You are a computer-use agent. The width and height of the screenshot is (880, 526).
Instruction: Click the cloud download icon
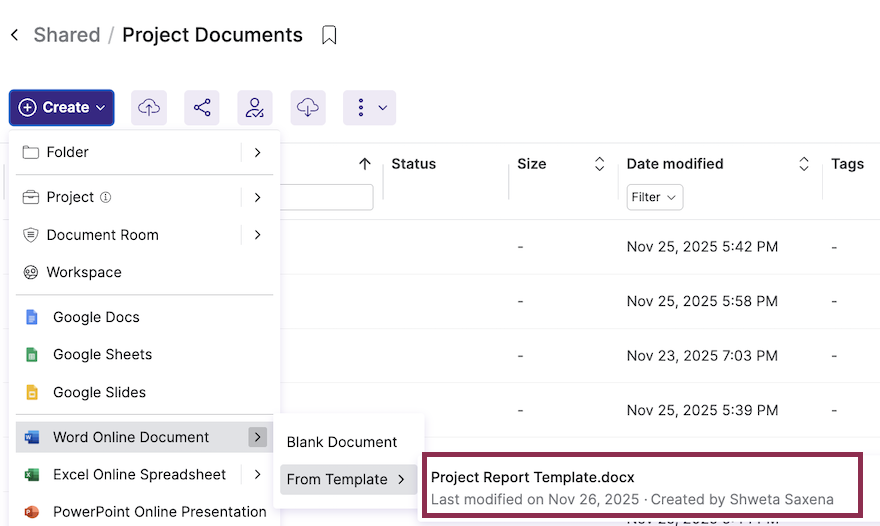pyautogui.click(x=308, y=107)
